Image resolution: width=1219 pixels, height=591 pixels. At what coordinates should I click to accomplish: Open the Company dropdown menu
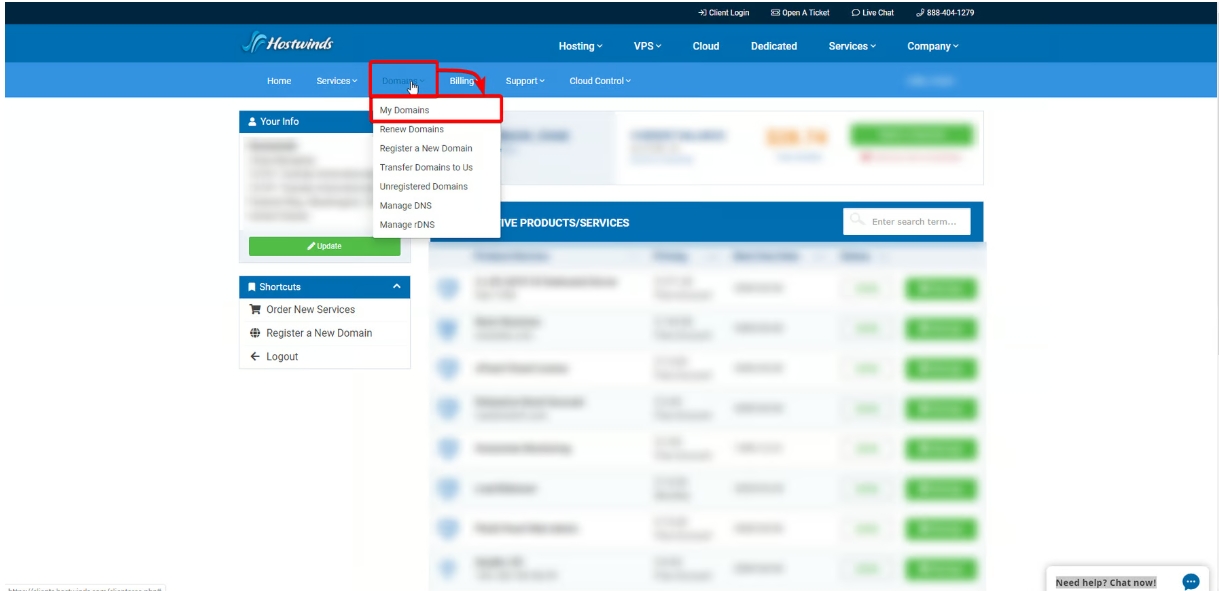(932, 46)
